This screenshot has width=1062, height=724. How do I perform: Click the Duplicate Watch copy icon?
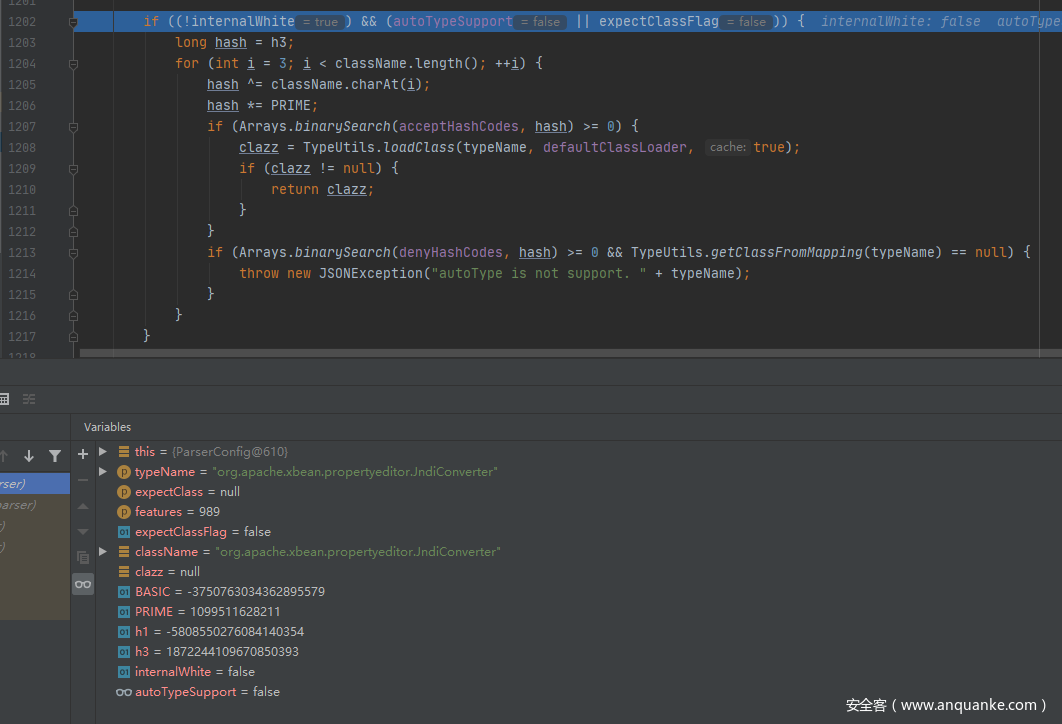[83, 557]
